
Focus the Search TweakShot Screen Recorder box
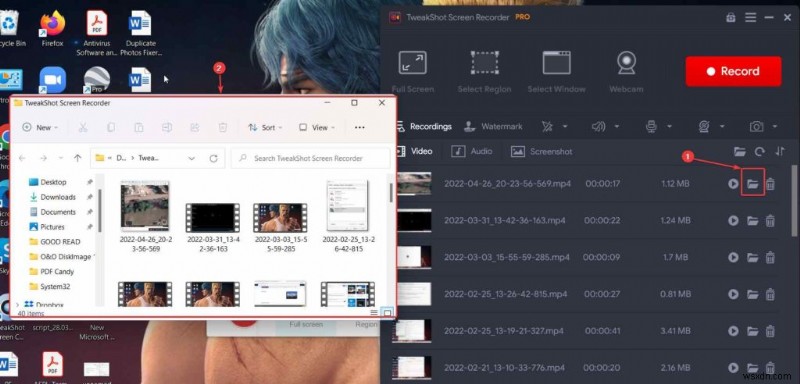[x=310, y=159]
